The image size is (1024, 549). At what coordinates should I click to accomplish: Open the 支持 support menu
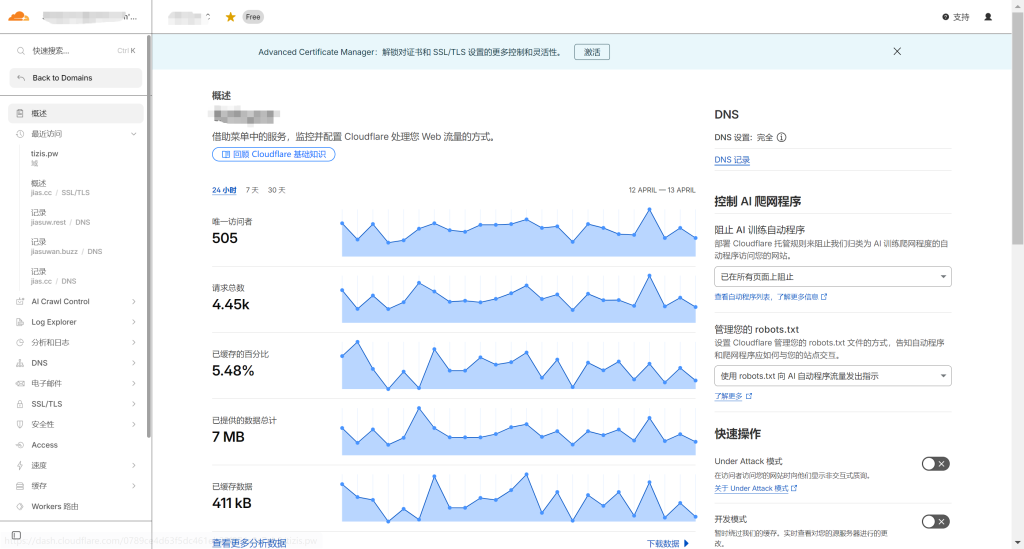[x=956, y=17]
